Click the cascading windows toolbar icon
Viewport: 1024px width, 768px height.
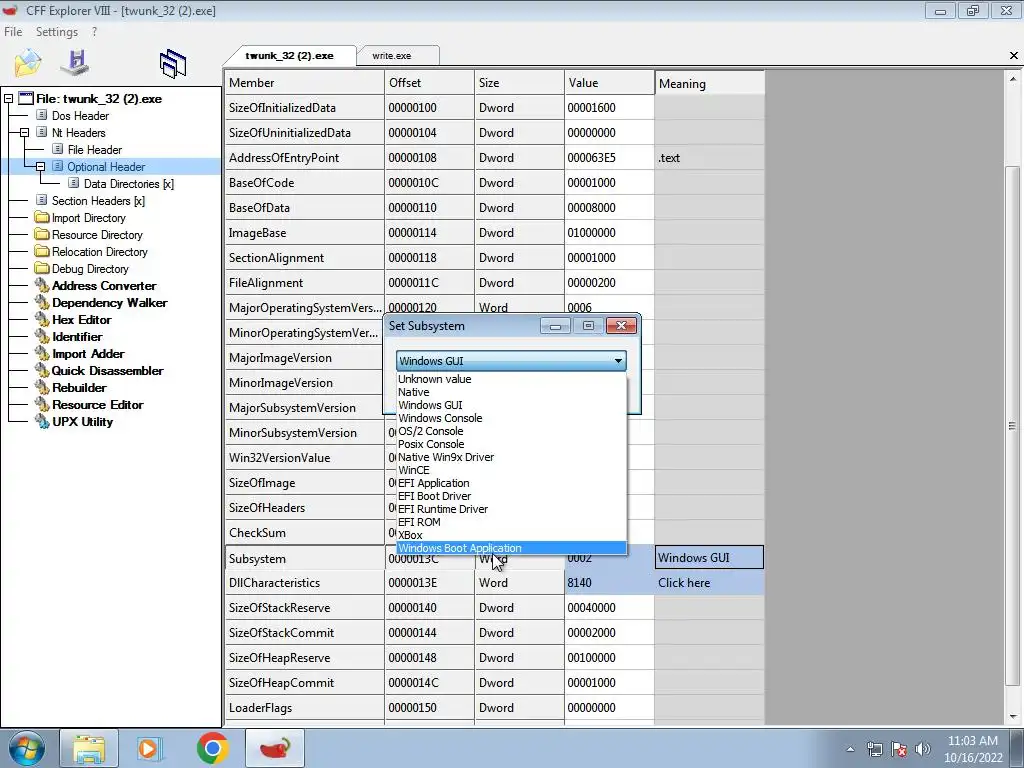click(172, 63)
